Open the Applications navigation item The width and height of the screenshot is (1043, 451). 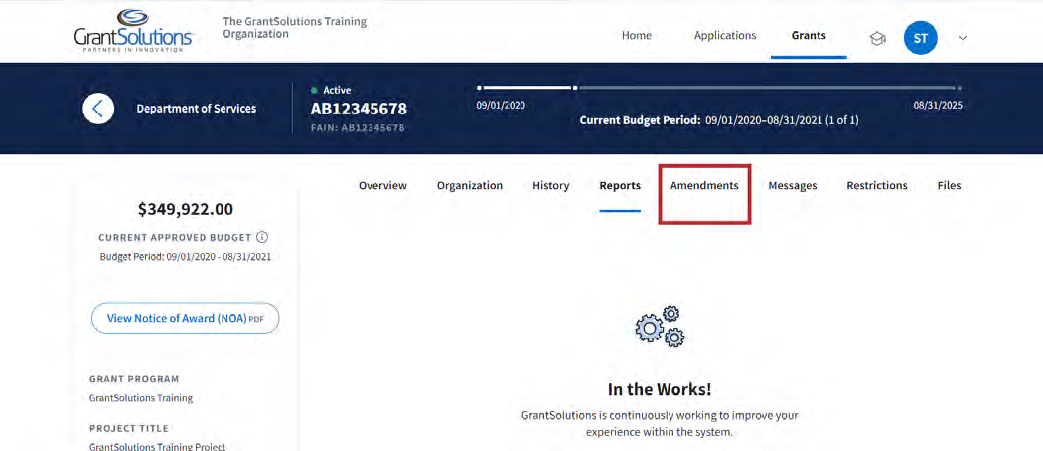725,36
